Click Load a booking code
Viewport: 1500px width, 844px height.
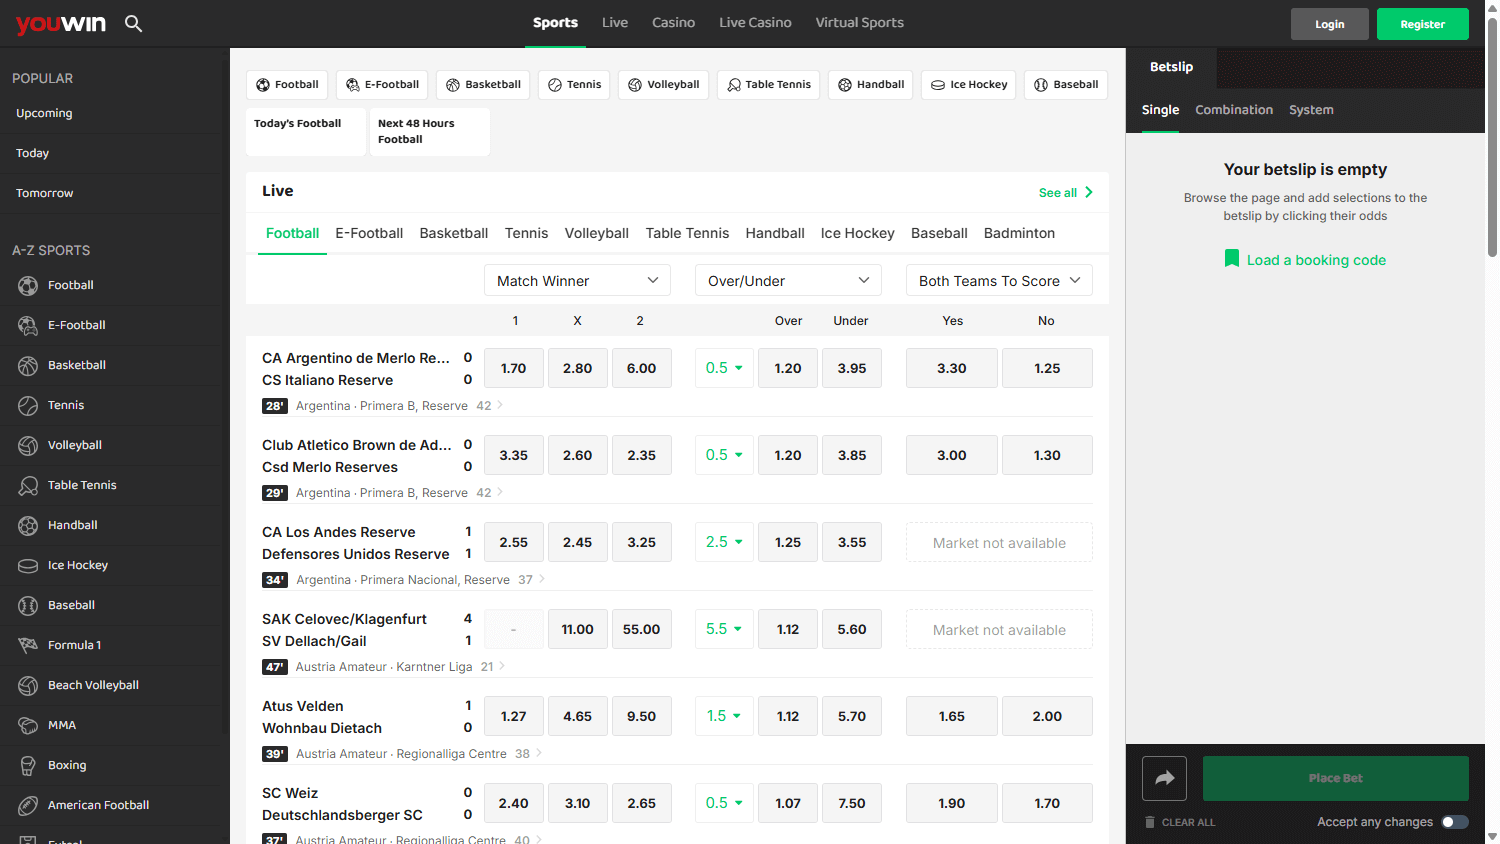(x=1316, y=259)
